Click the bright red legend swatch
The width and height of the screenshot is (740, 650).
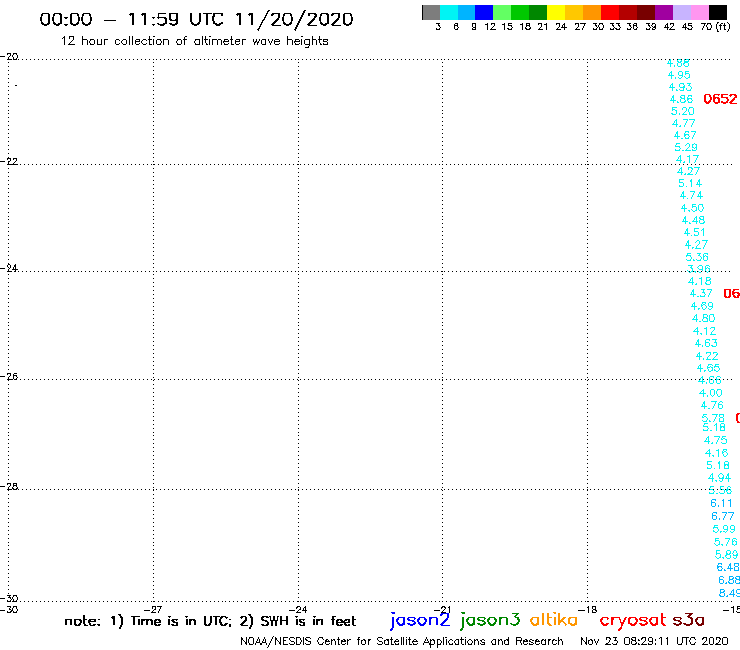(610, 12)
